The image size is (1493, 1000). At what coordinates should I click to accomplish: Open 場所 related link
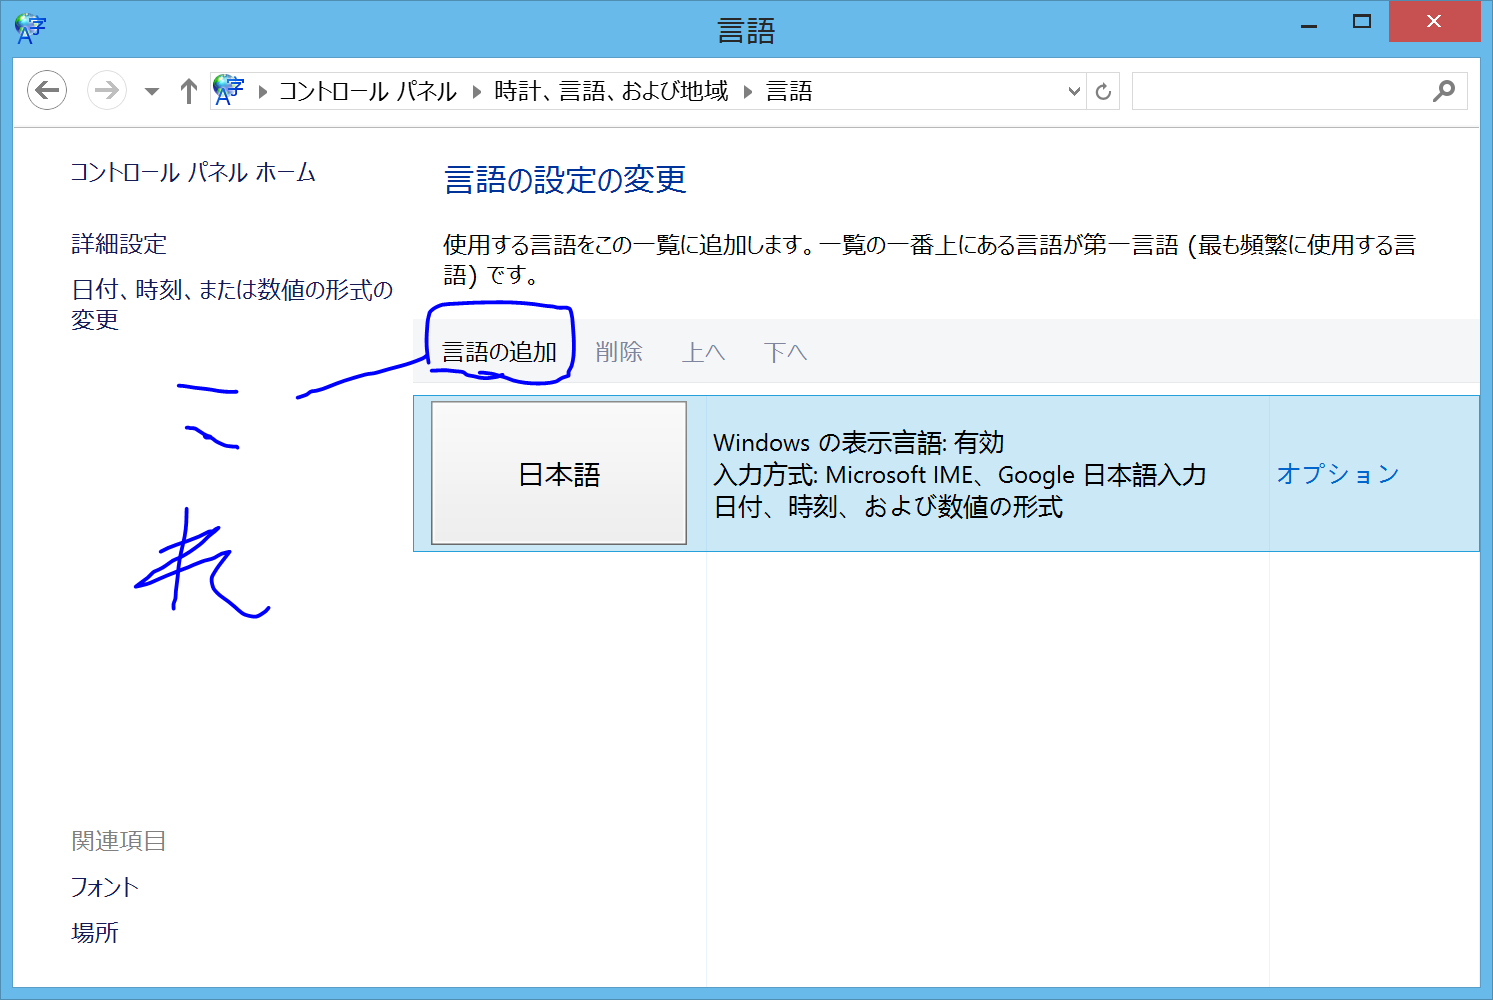95,933
